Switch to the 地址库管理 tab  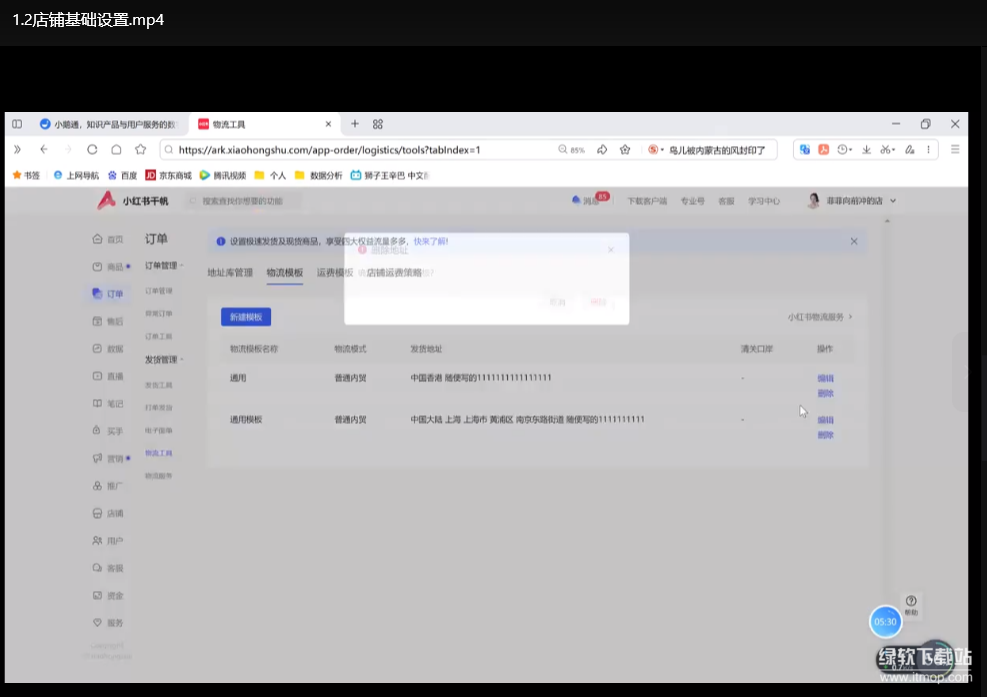click(x=230, y=272)
